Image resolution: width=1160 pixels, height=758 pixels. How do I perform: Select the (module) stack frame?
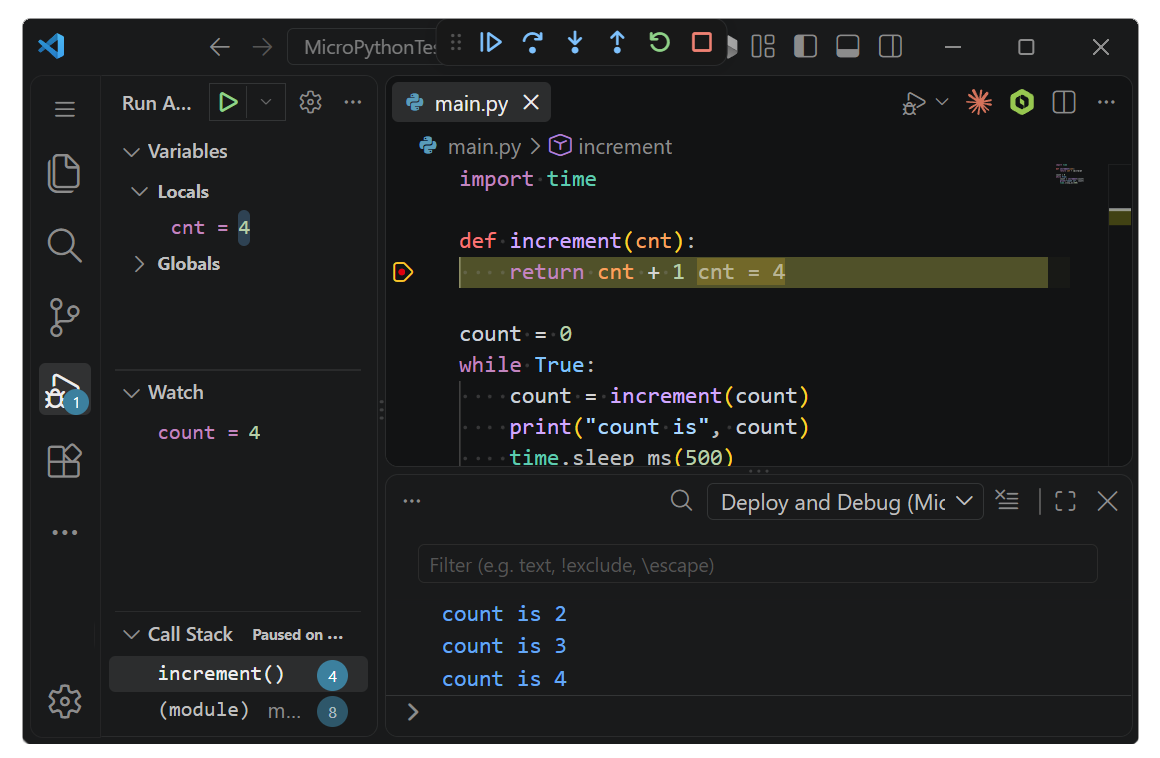238,711
